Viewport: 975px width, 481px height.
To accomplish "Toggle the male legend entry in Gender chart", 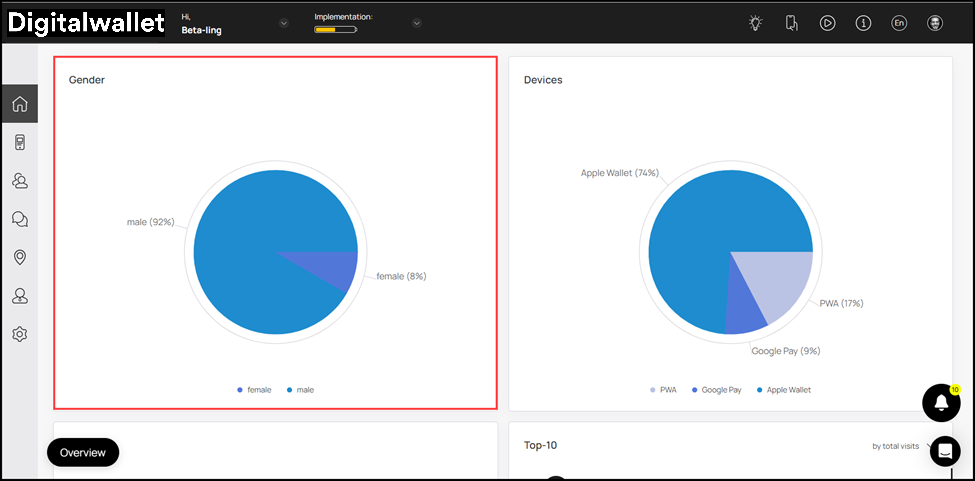I will pos(299,389).
